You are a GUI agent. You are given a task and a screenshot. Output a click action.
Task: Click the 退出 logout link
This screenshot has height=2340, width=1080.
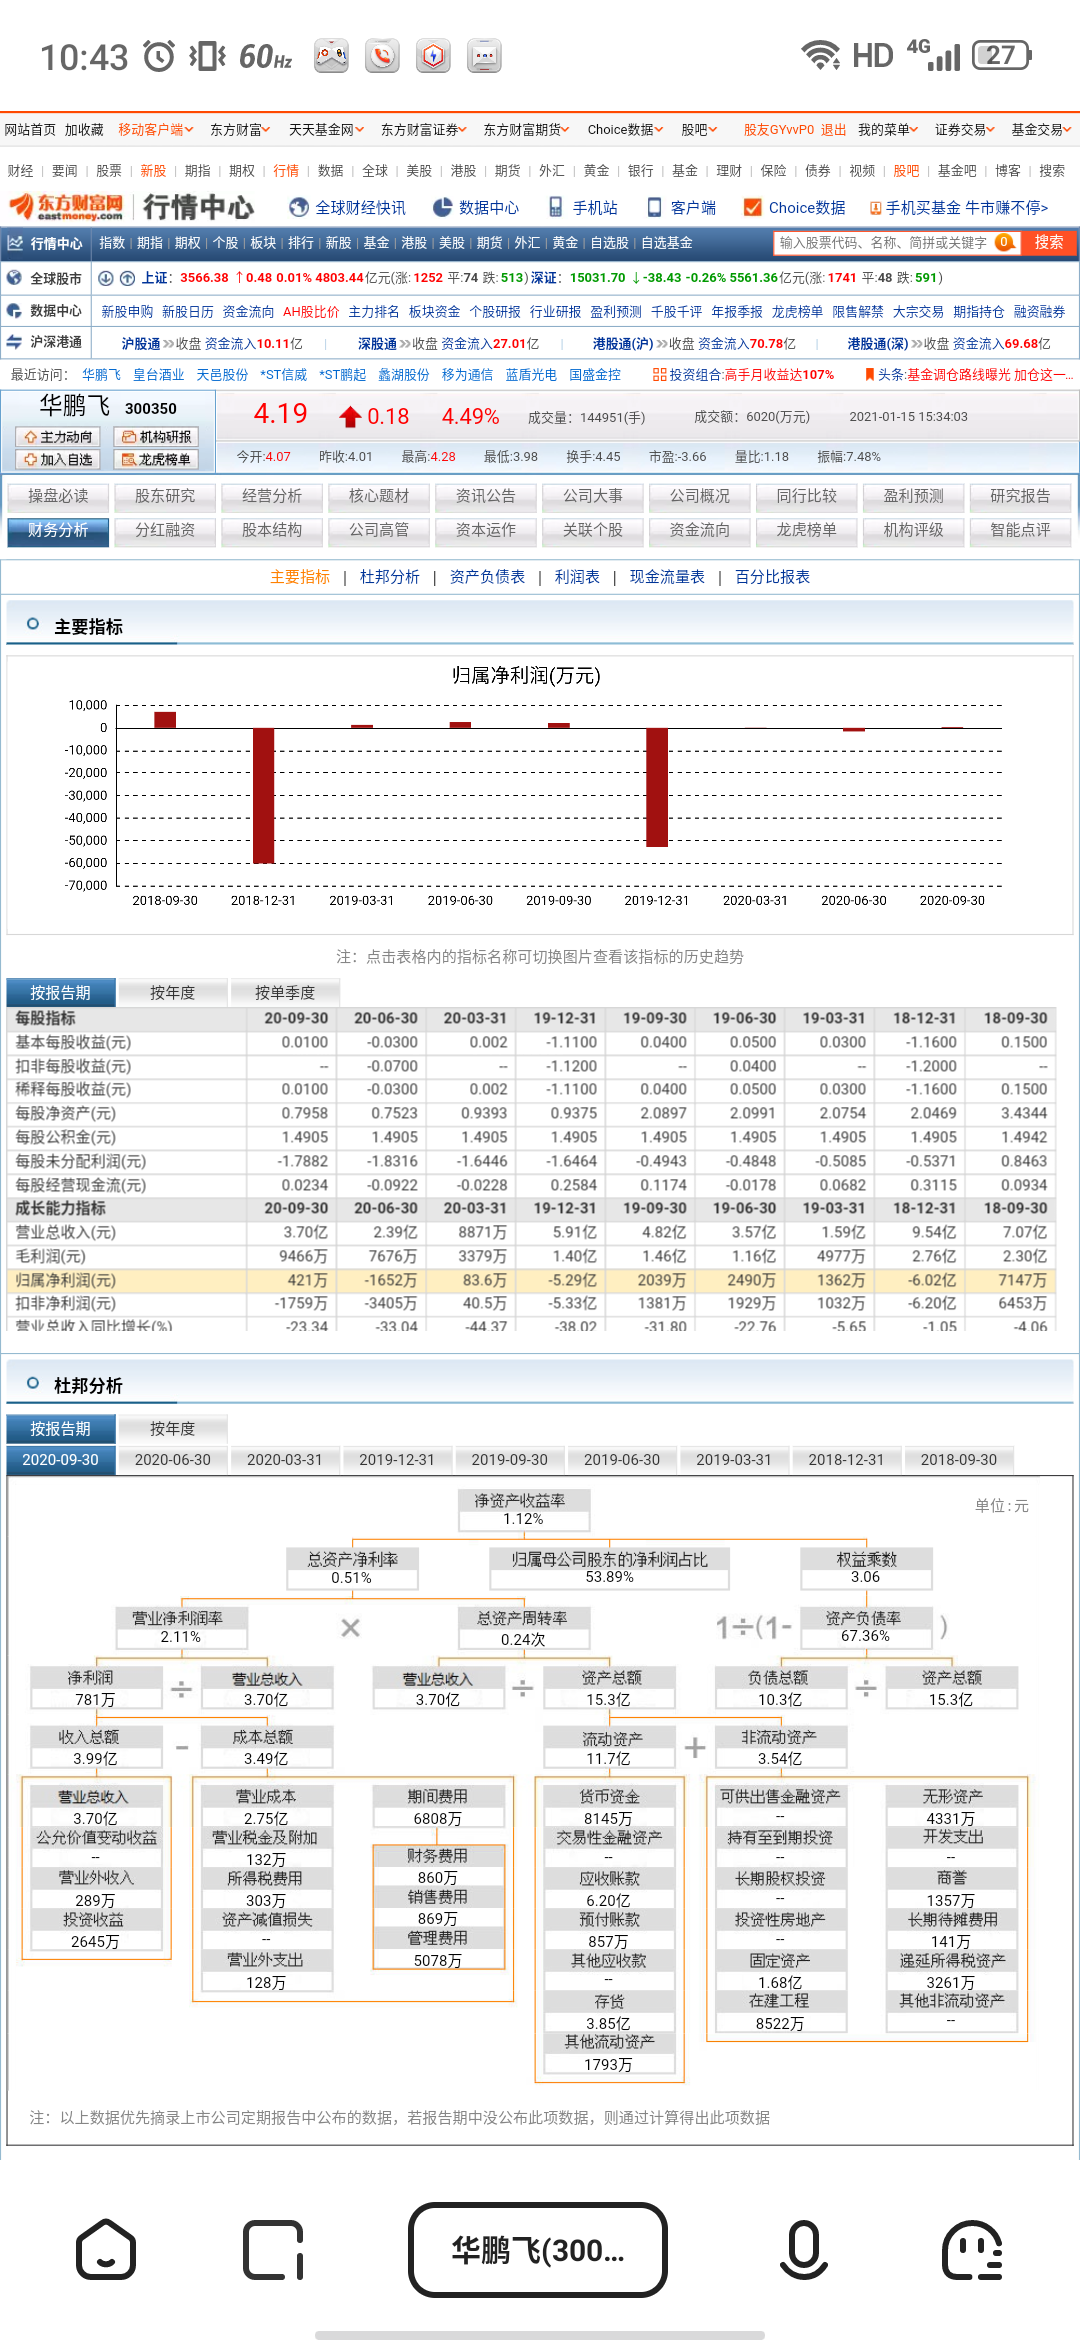(833, 130)
